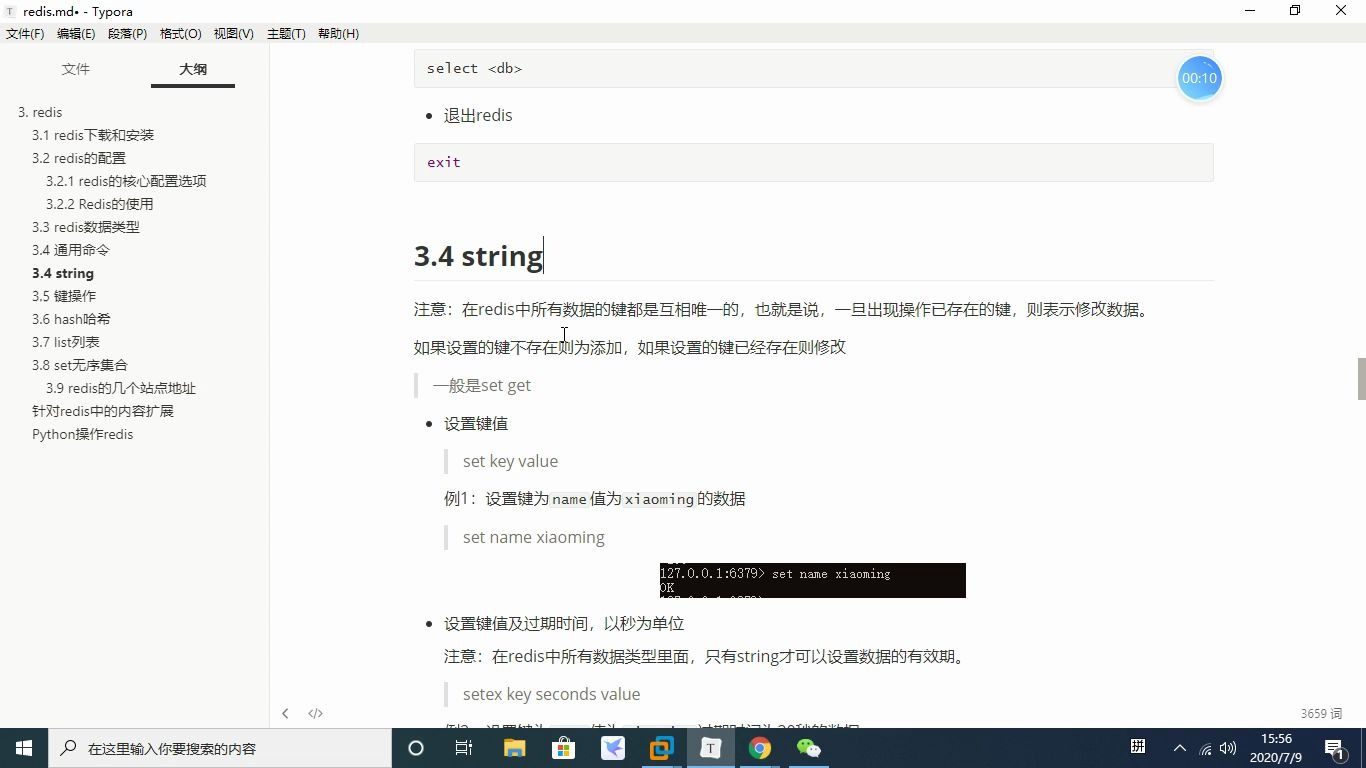
Task: Toggle source code mode icon
Action: click(x=315, y=713)
